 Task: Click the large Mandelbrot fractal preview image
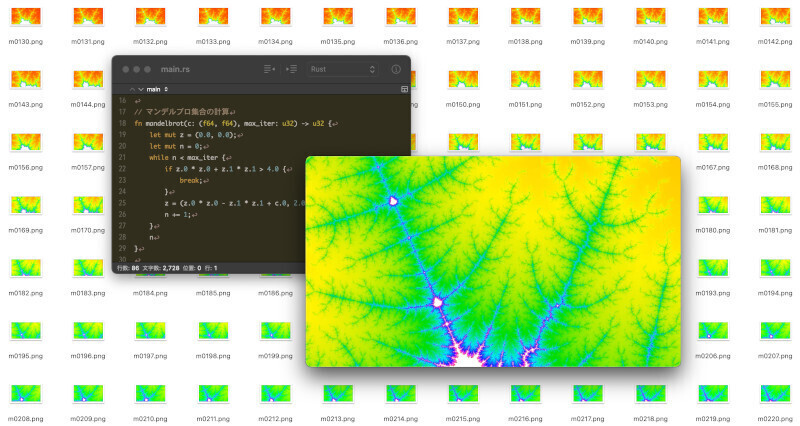[493, 260]
